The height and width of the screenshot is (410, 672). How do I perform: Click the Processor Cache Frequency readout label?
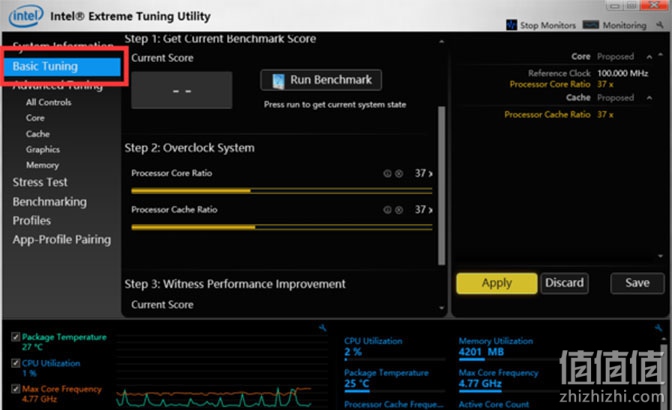pos(394,404)
